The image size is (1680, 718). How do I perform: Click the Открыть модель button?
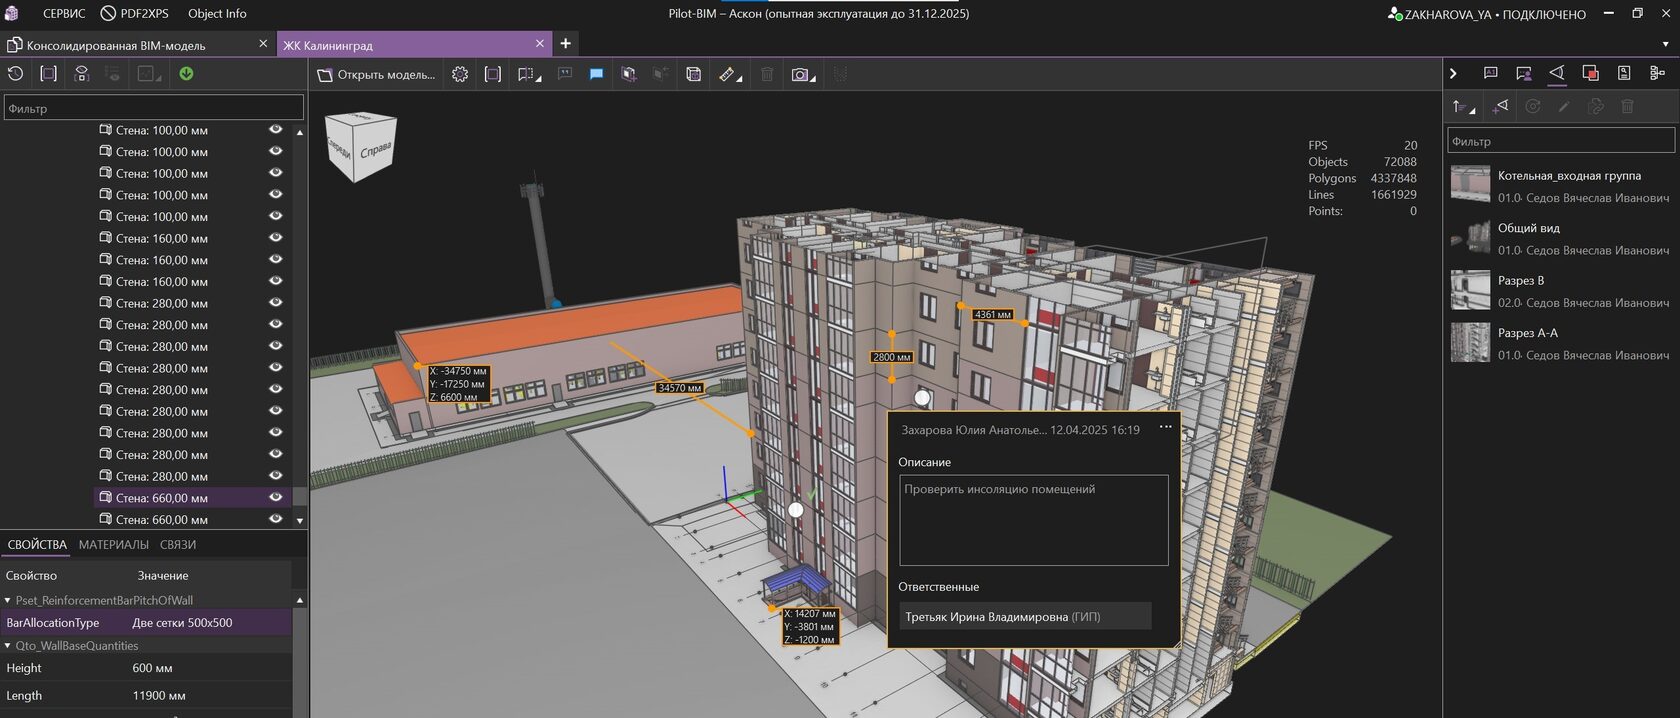coord(376,74)
